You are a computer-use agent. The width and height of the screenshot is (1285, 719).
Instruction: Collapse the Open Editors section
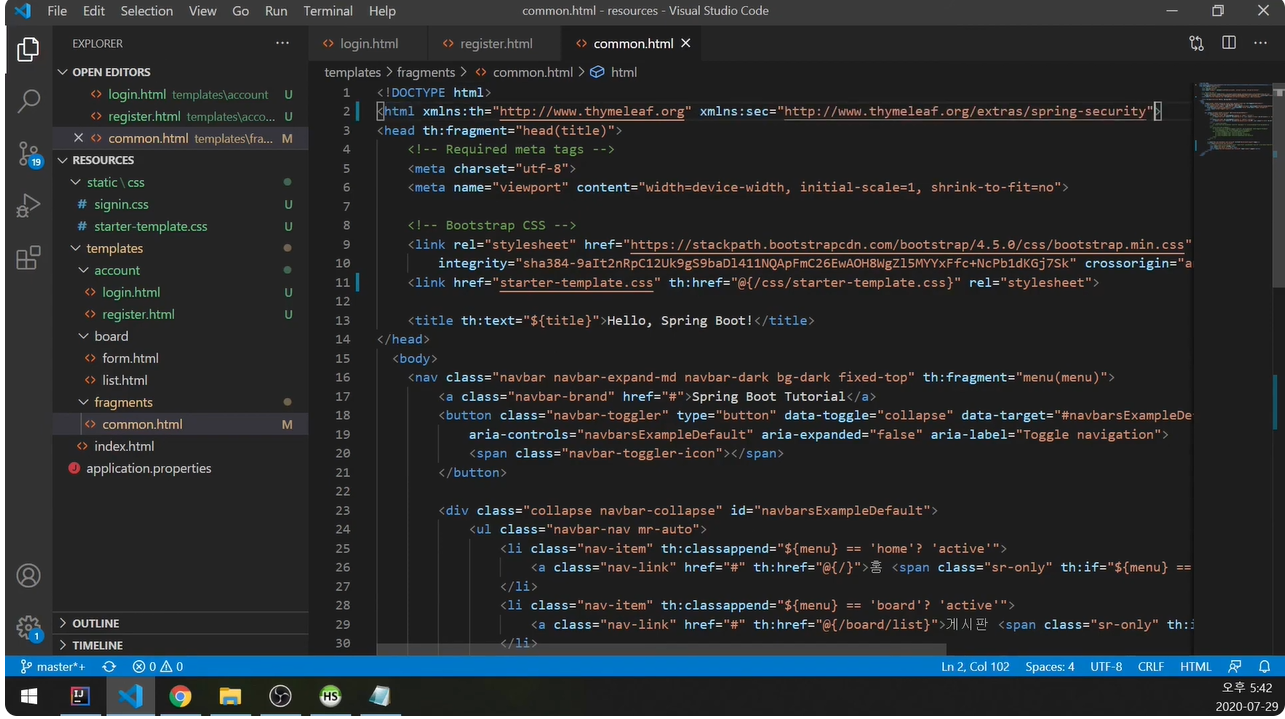(63, 72)
